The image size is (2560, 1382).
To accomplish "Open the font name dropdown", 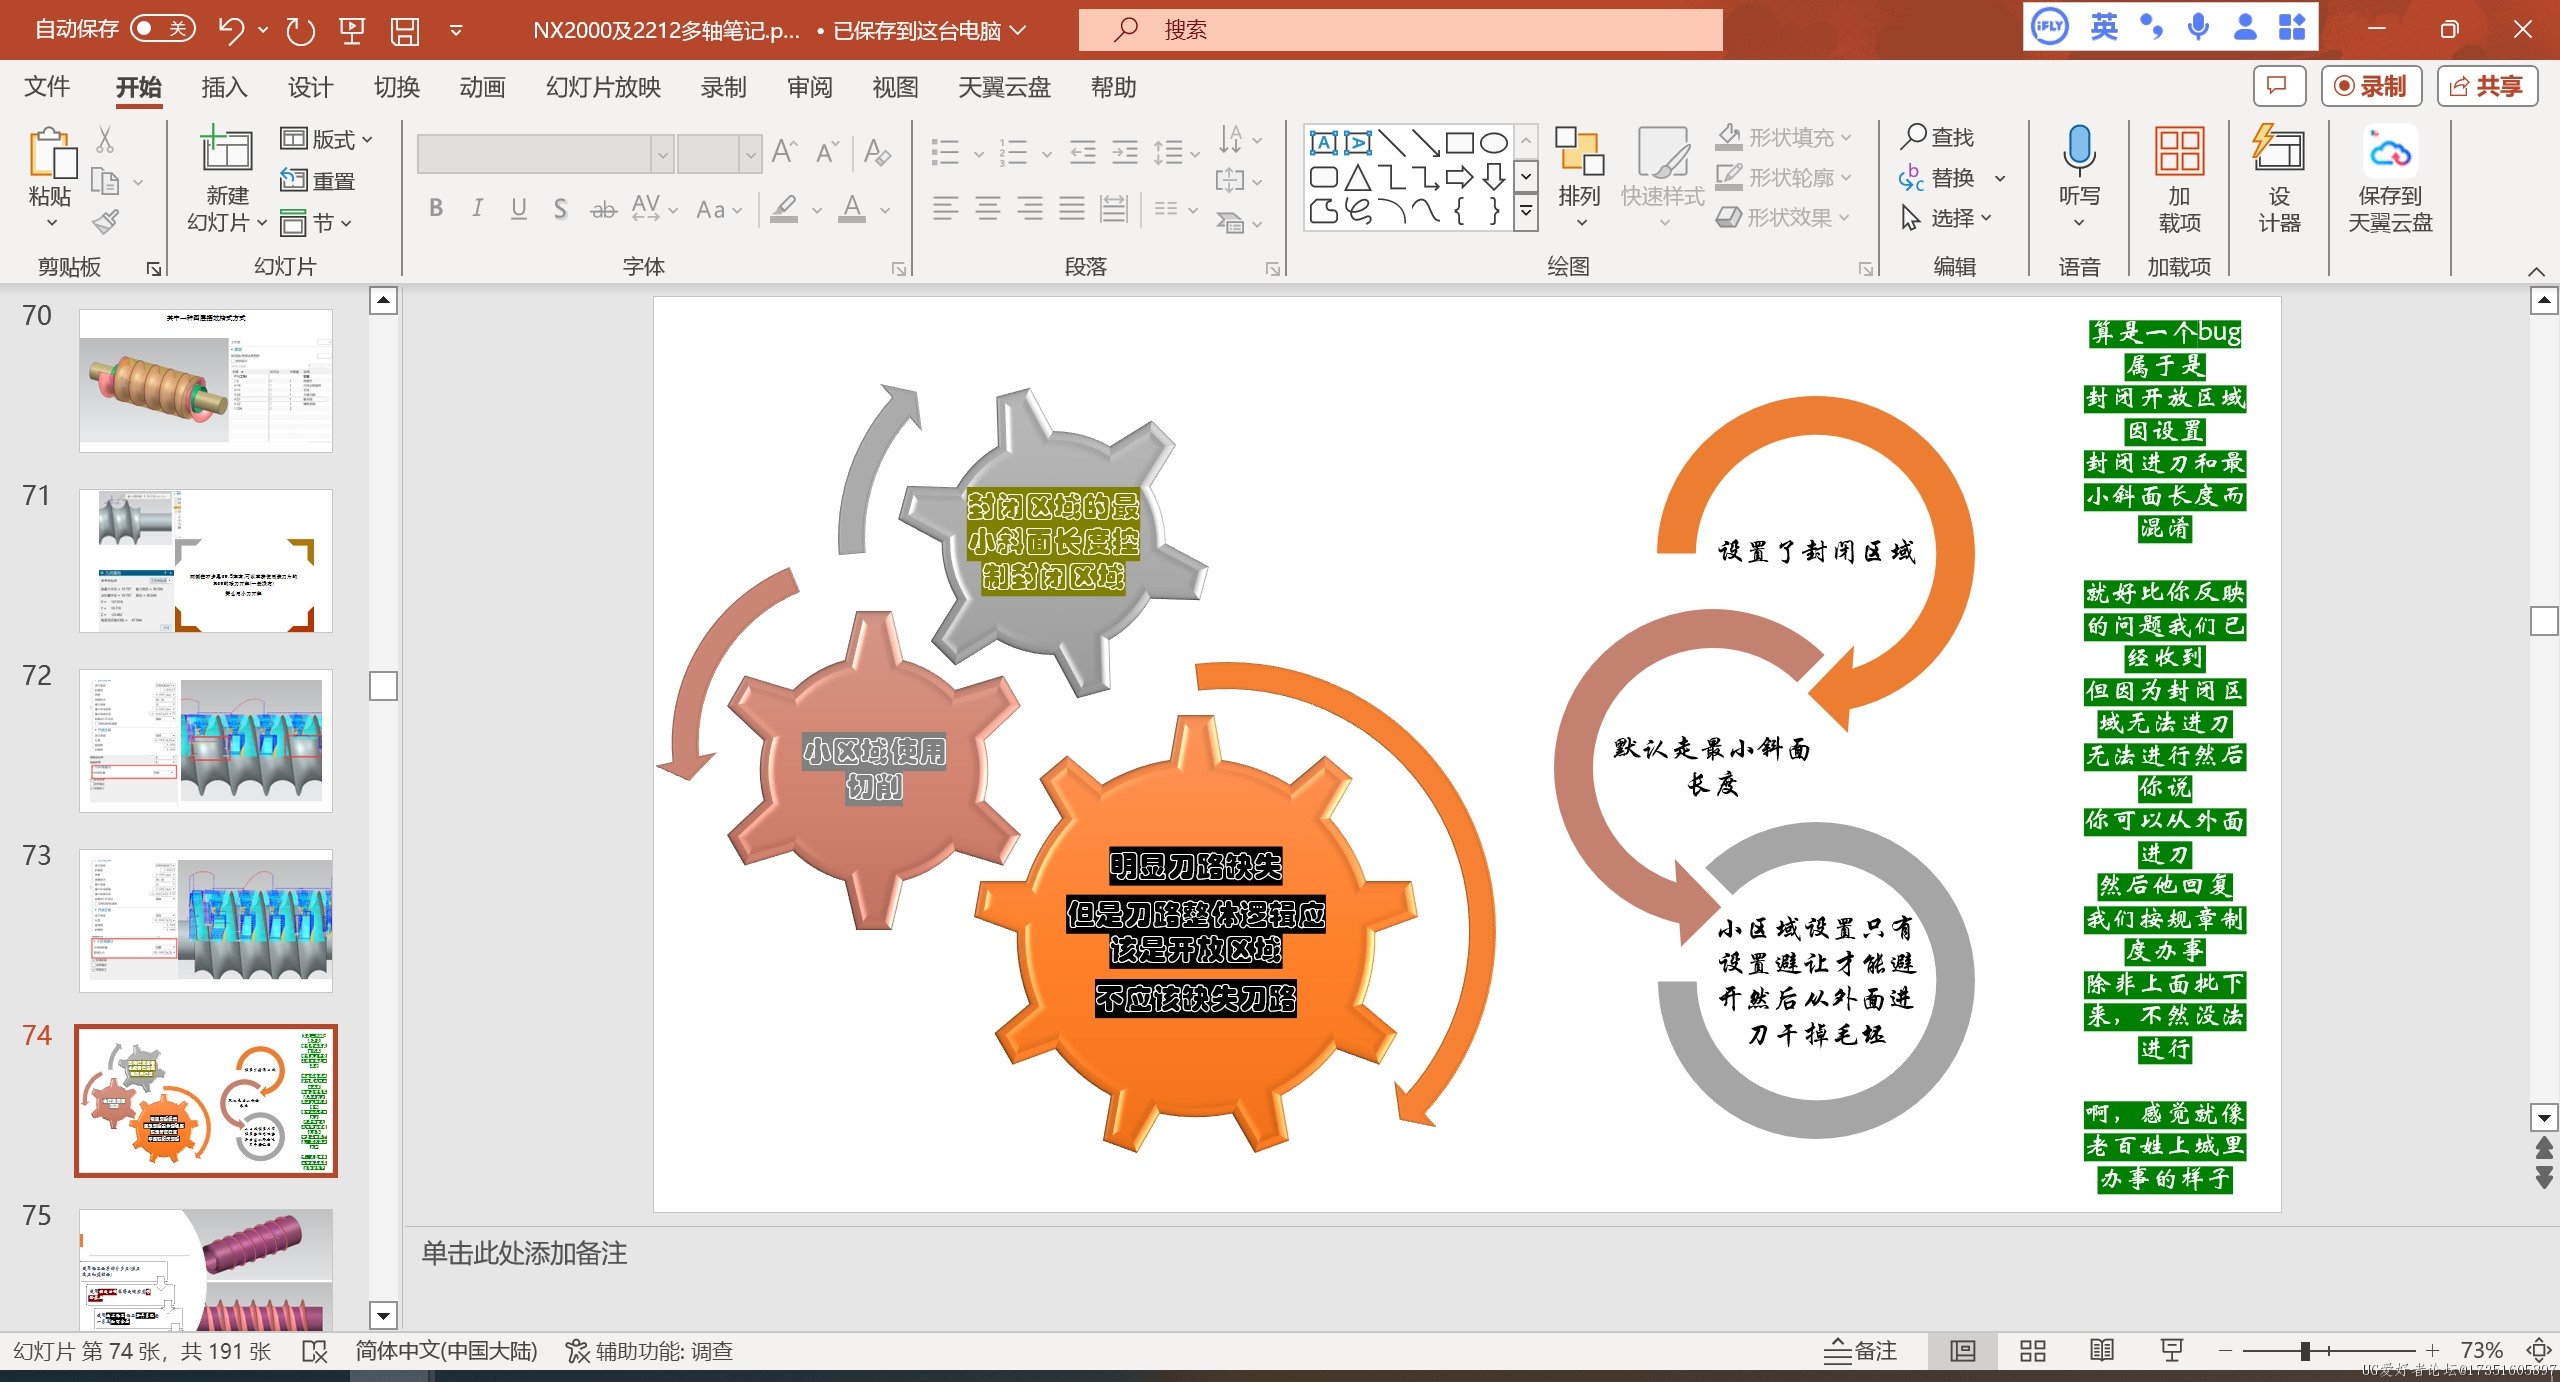I will click(662, 154).
